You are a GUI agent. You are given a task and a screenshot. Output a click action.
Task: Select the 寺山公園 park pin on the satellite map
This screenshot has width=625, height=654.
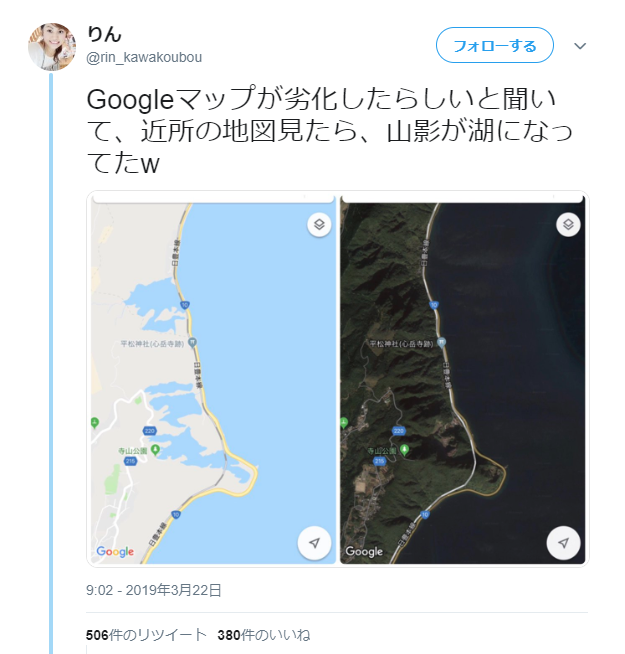[x=404, y=450]
